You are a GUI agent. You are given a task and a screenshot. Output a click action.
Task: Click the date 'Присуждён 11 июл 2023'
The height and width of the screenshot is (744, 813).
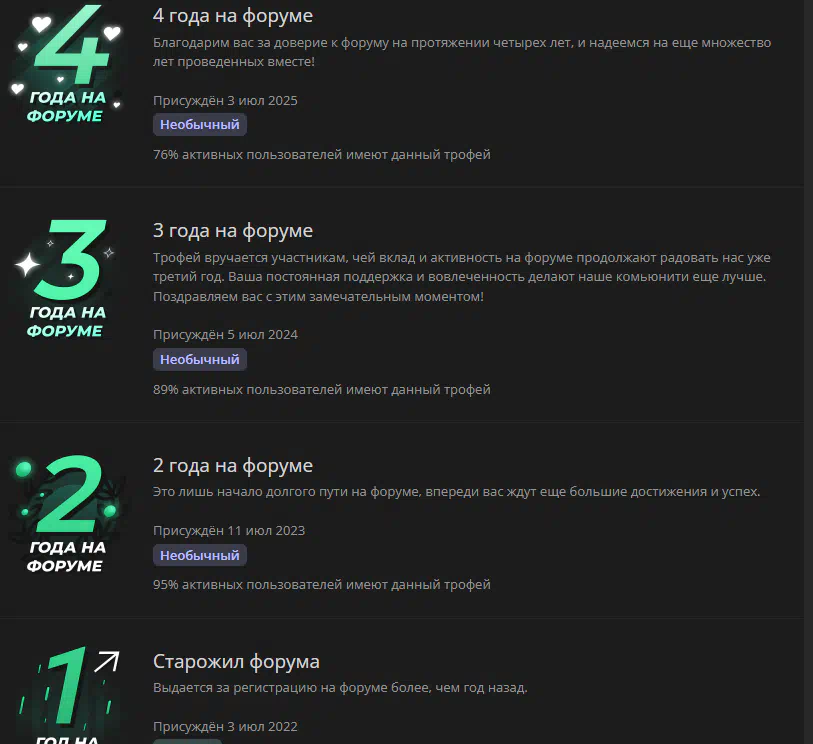point(229,531)
